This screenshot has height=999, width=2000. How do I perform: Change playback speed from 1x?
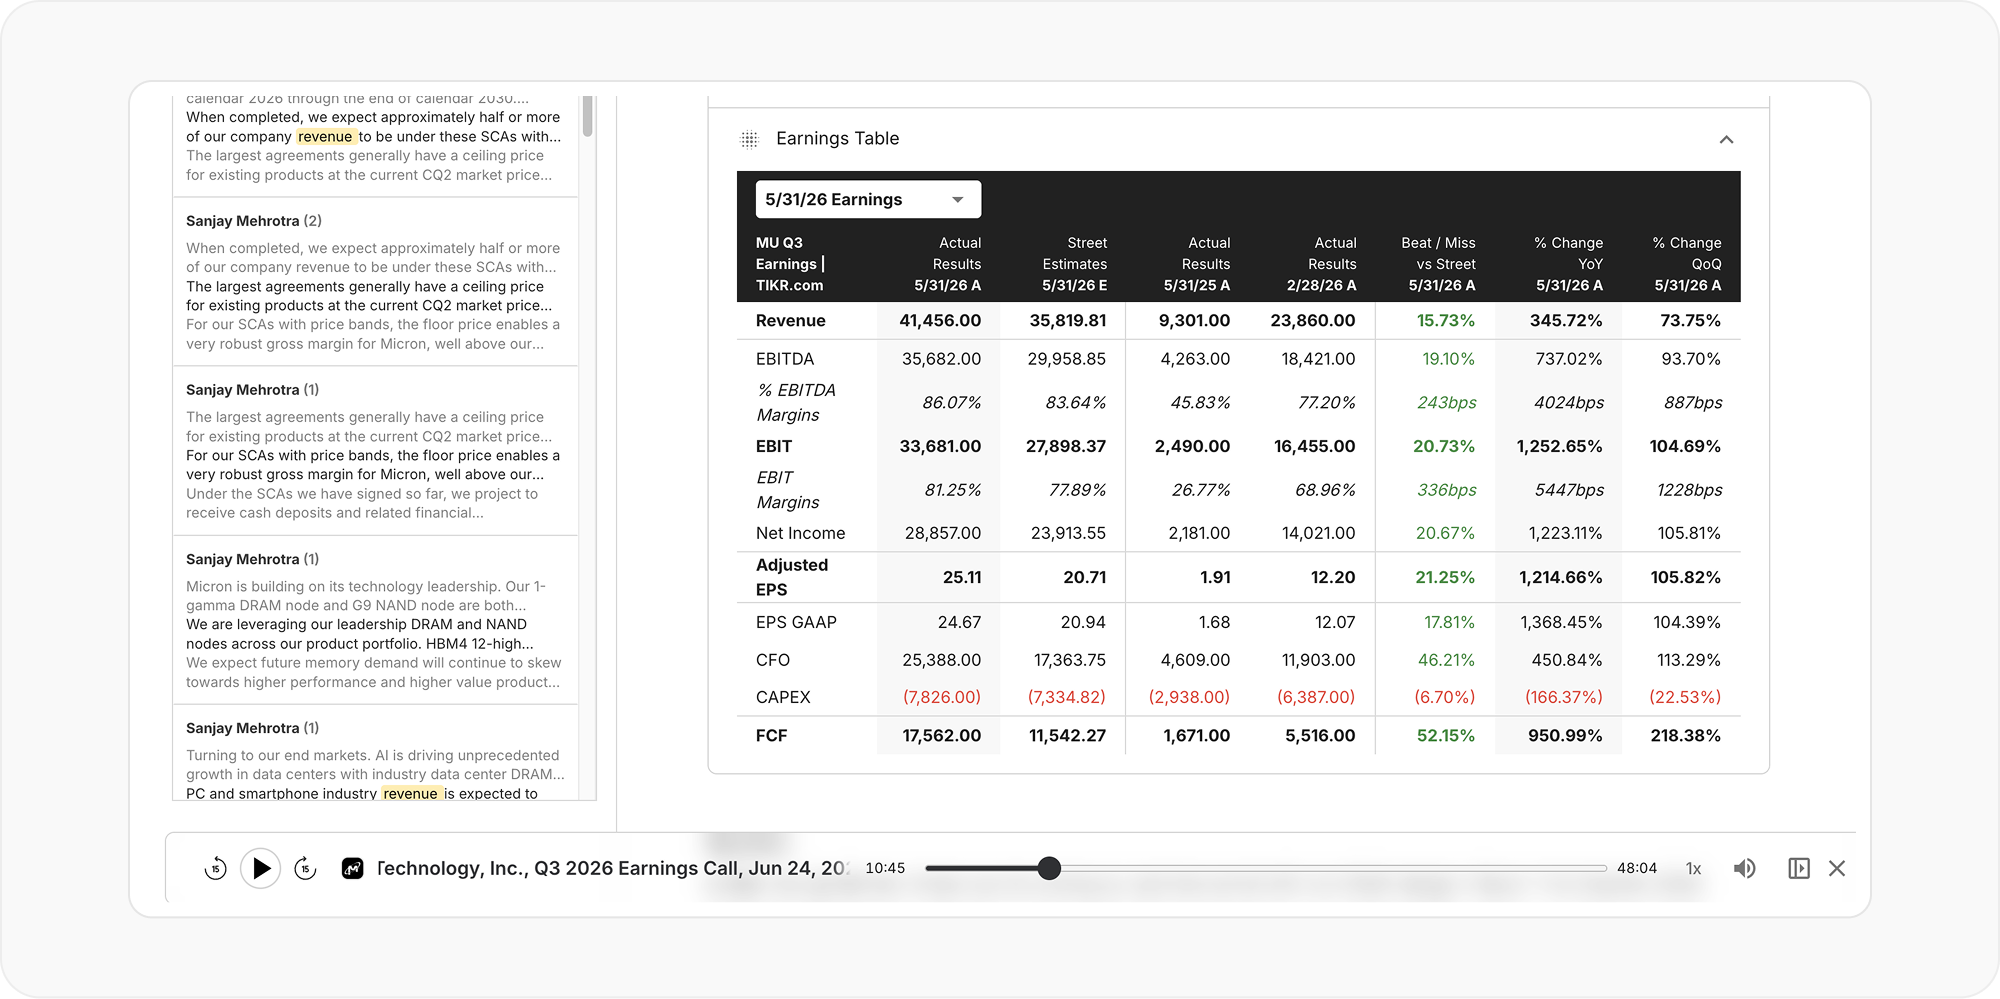pos(1693,868)
